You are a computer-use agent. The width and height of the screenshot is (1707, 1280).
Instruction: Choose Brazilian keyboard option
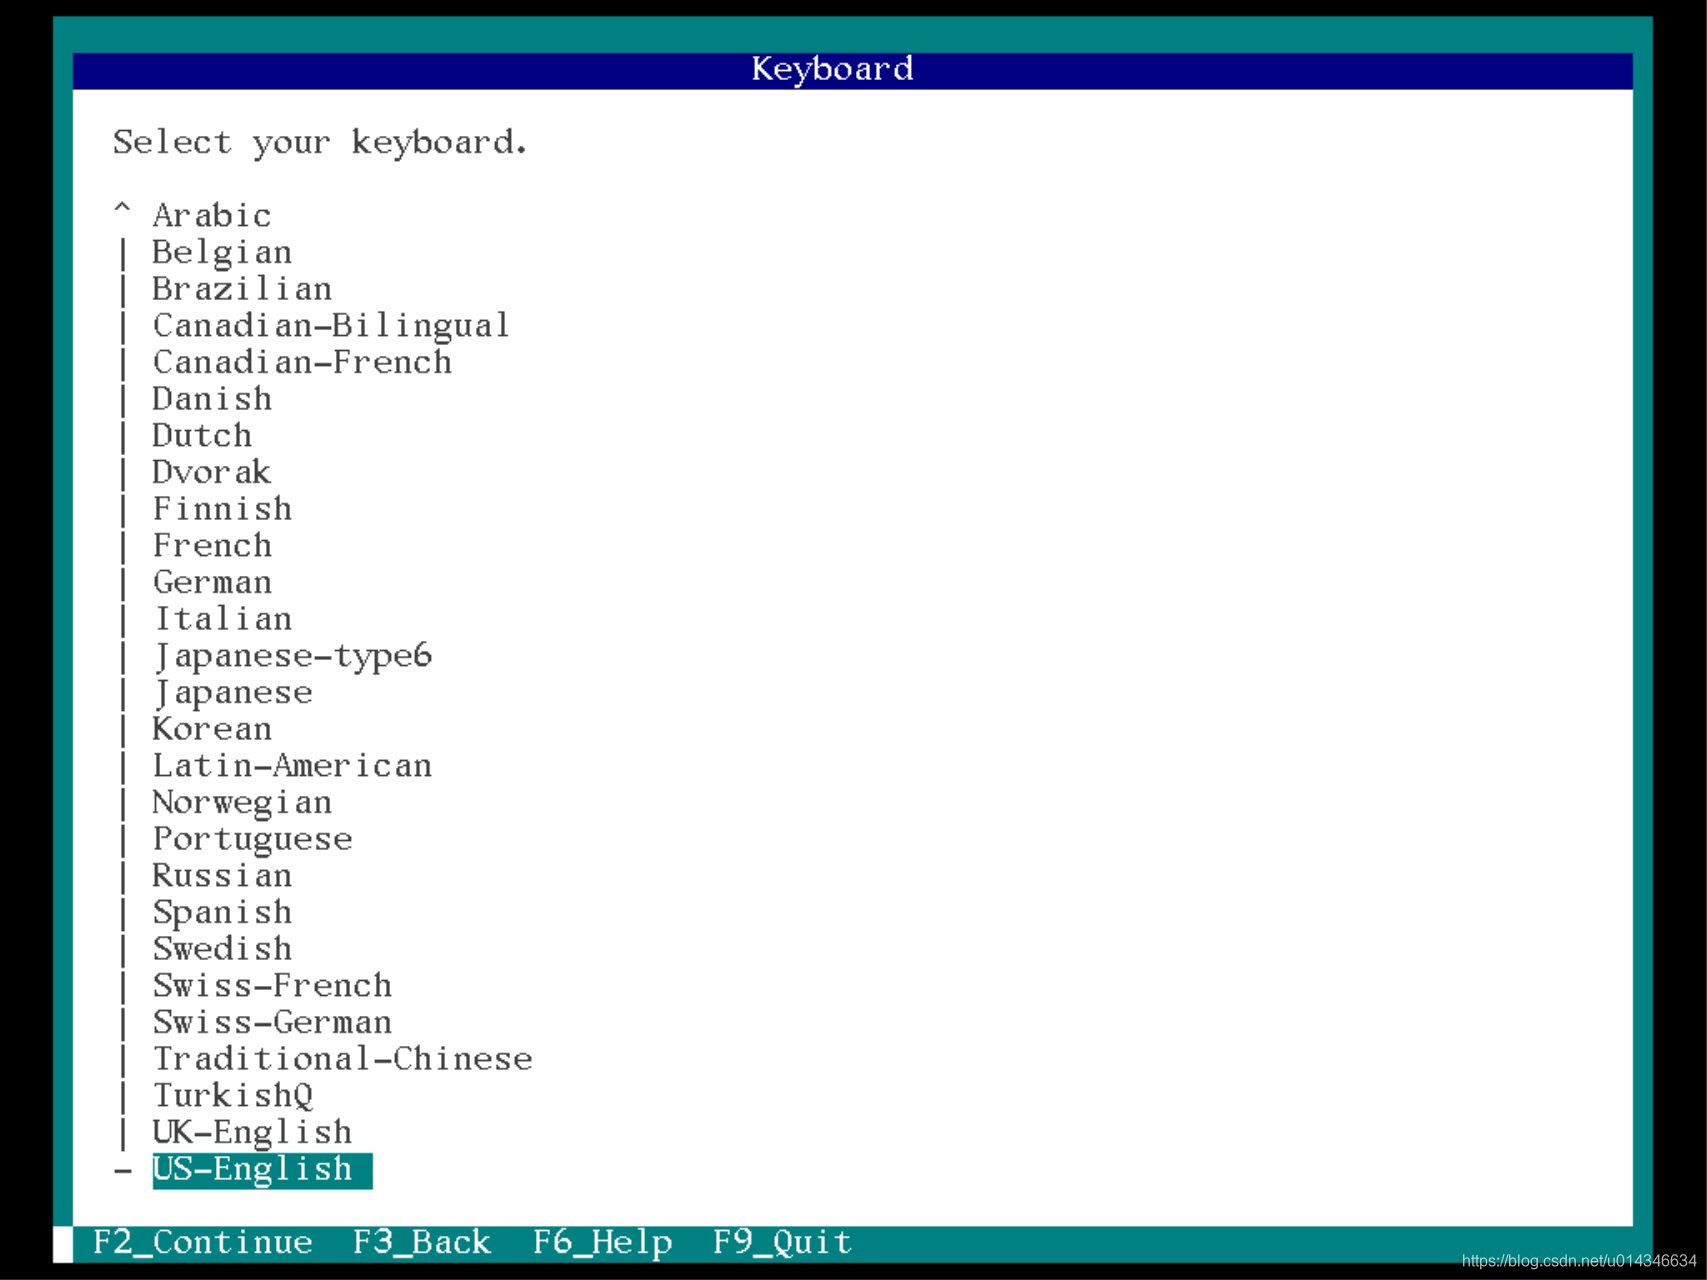(242, 289)
